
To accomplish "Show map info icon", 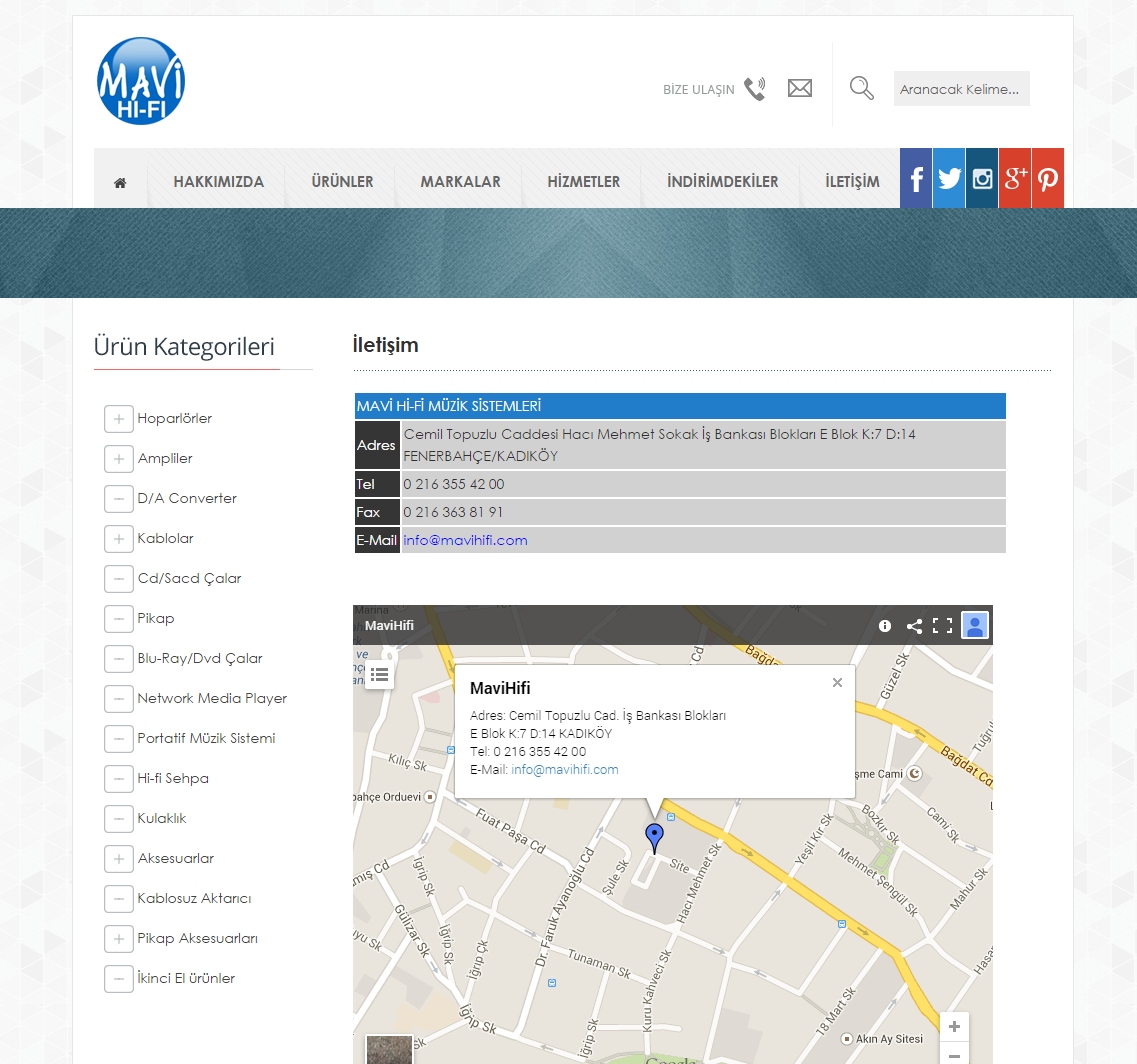I will click(x=885, y=626).
